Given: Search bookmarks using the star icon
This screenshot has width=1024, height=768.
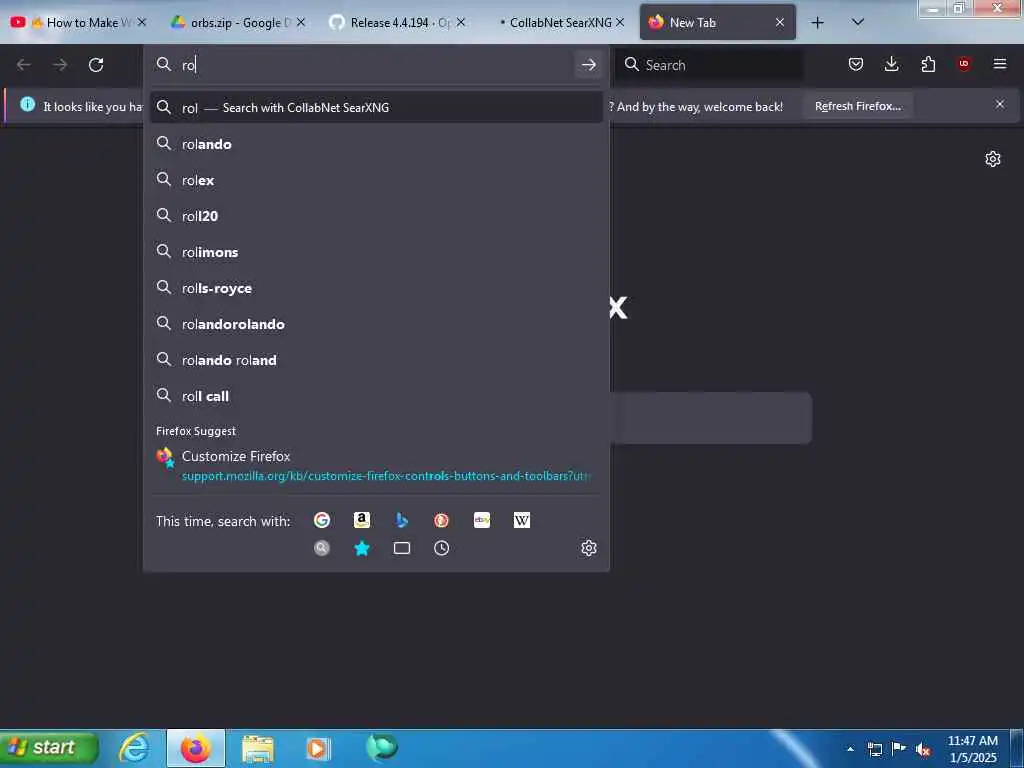Looking at the screenshot, I should coord(362,548).
